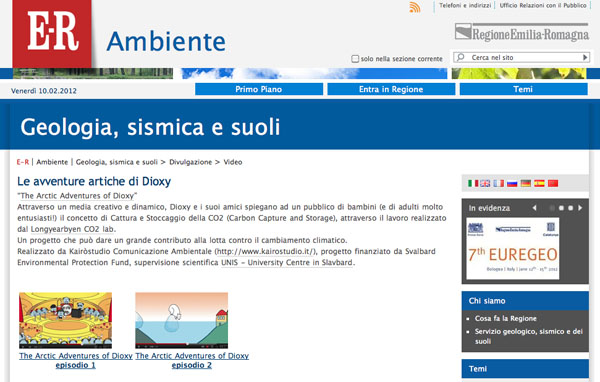
Task: Click the E-R red logo
Action: (x=52, y=34)
